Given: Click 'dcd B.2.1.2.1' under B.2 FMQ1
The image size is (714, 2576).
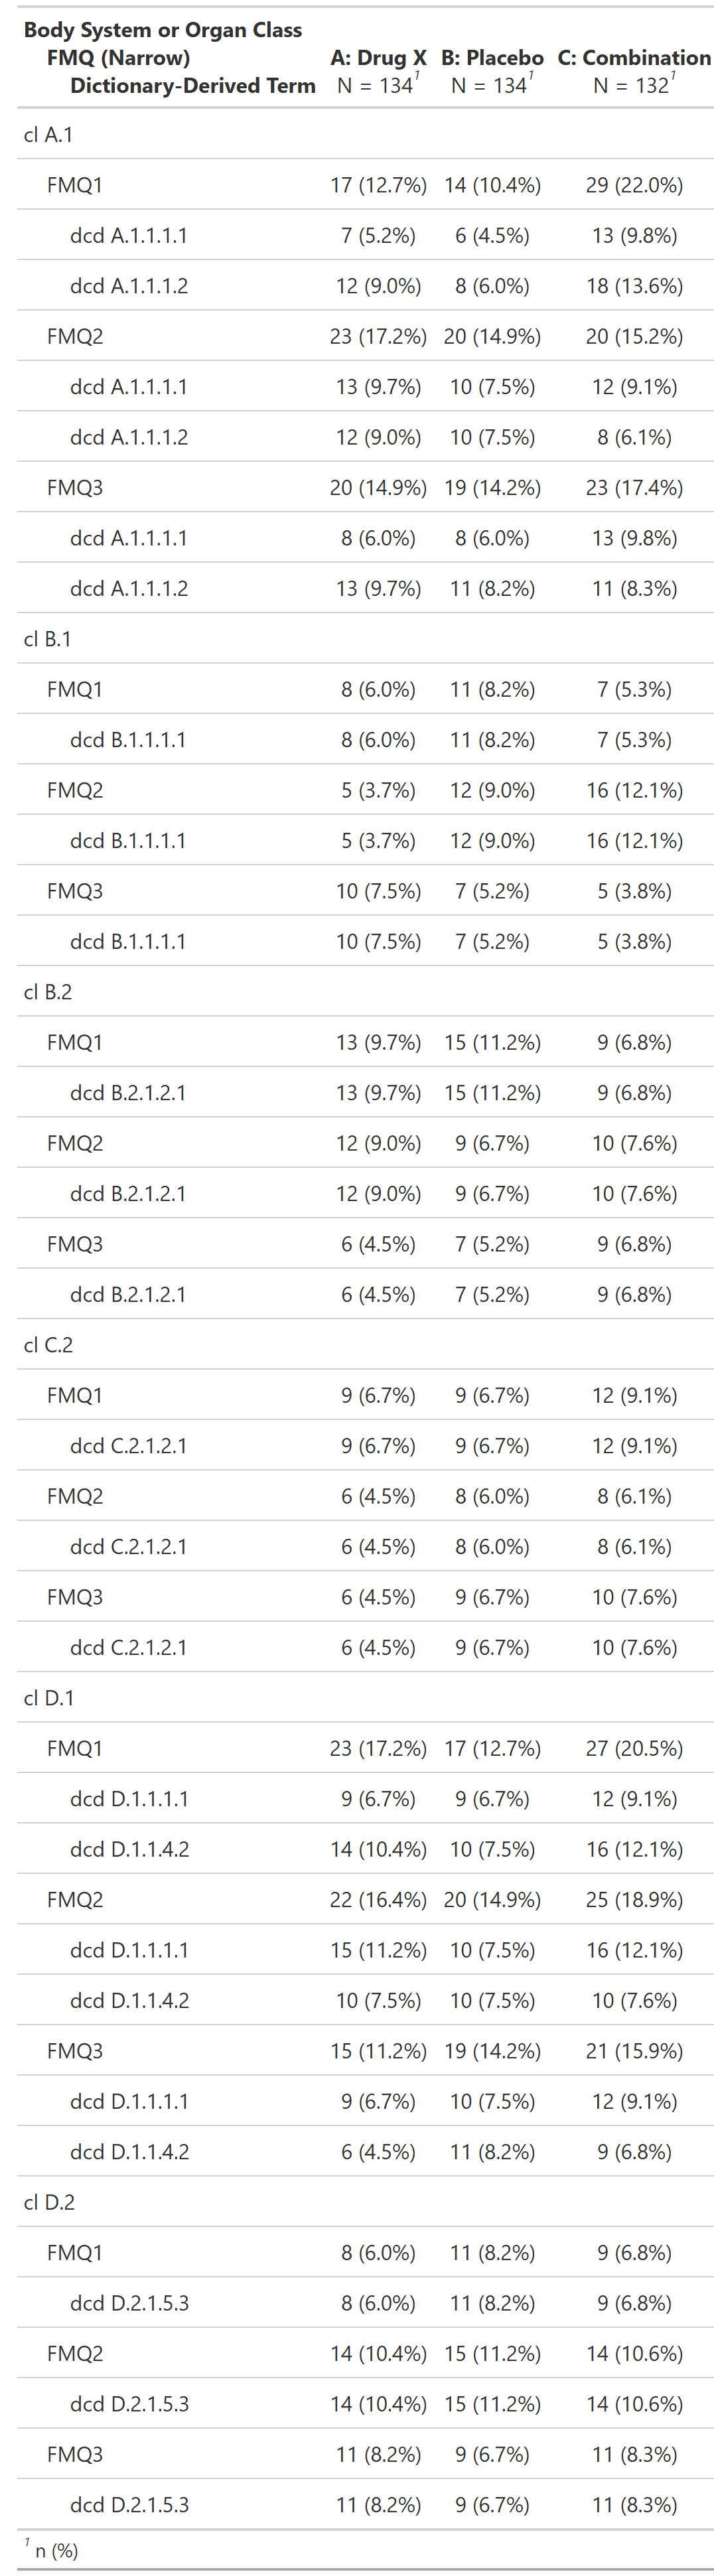Looking at the screenshot, I should 128,1093.
